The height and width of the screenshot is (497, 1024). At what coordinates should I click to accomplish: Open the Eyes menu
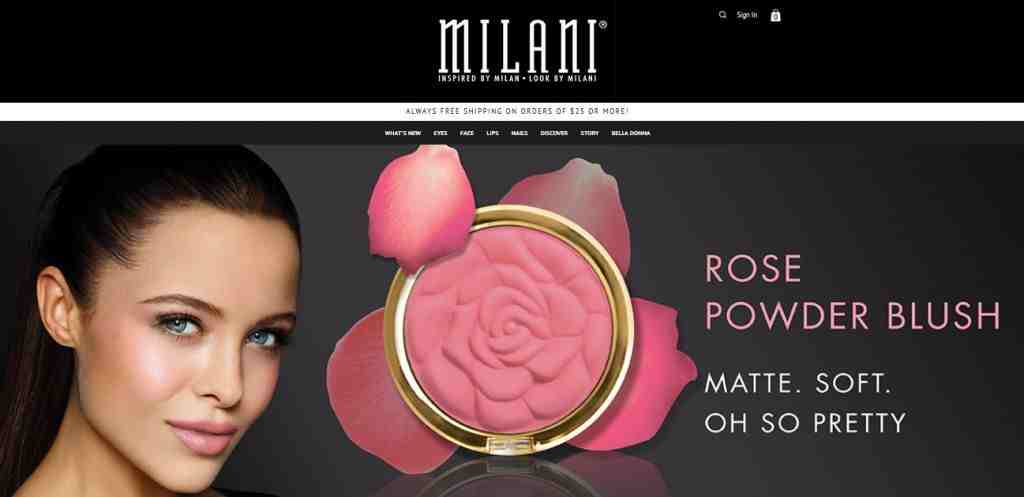click(440, 133)
